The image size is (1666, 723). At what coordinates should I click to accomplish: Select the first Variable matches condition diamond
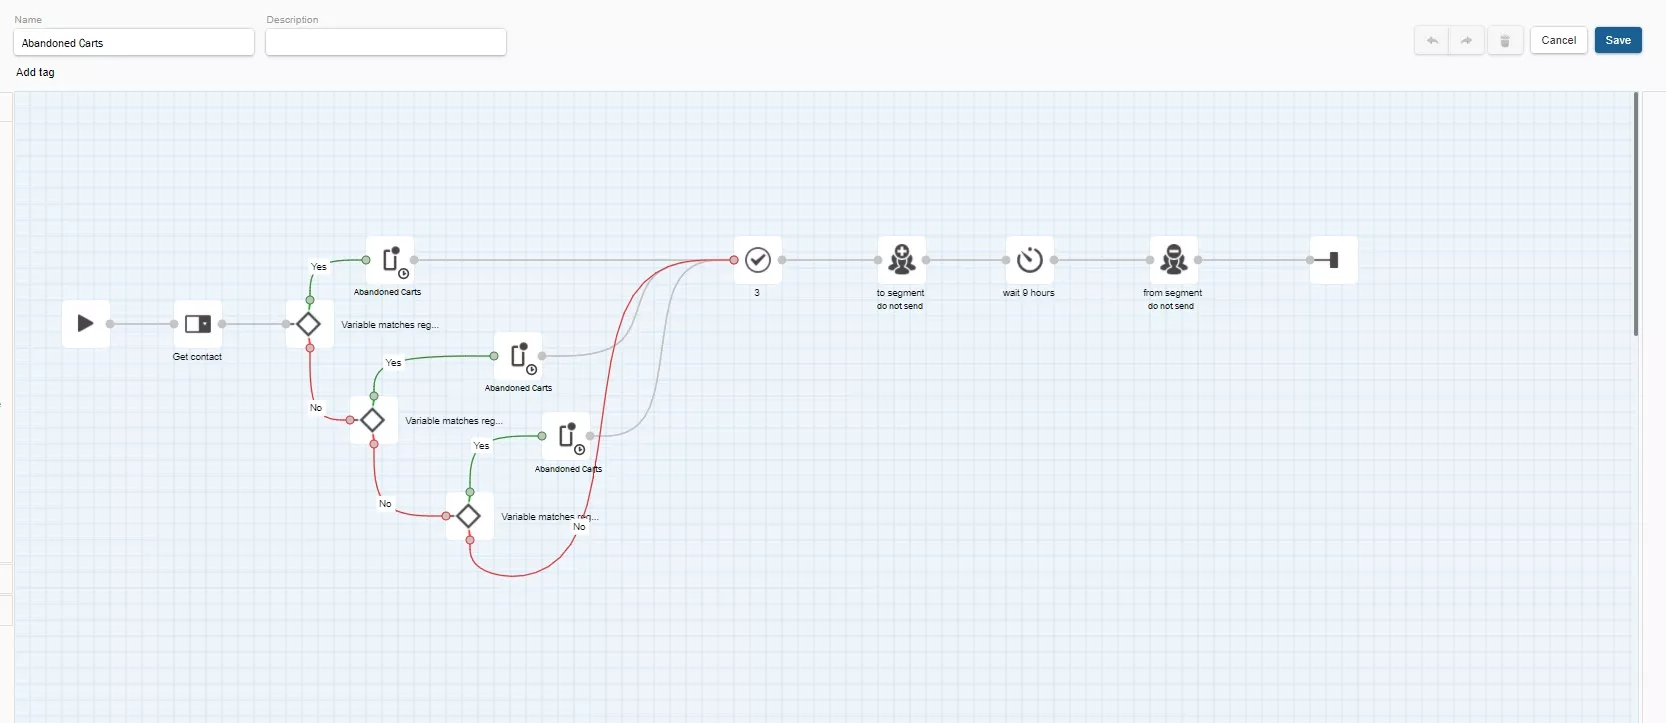310,324
